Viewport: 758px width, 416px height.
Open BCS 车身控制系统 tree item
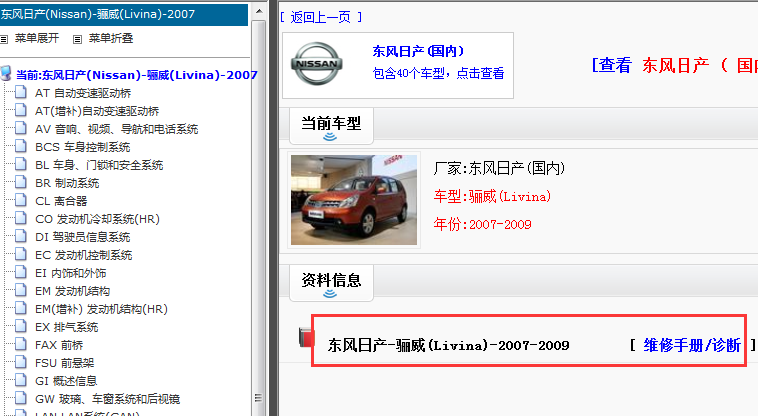pyautogui.click(x=83, y=147)
